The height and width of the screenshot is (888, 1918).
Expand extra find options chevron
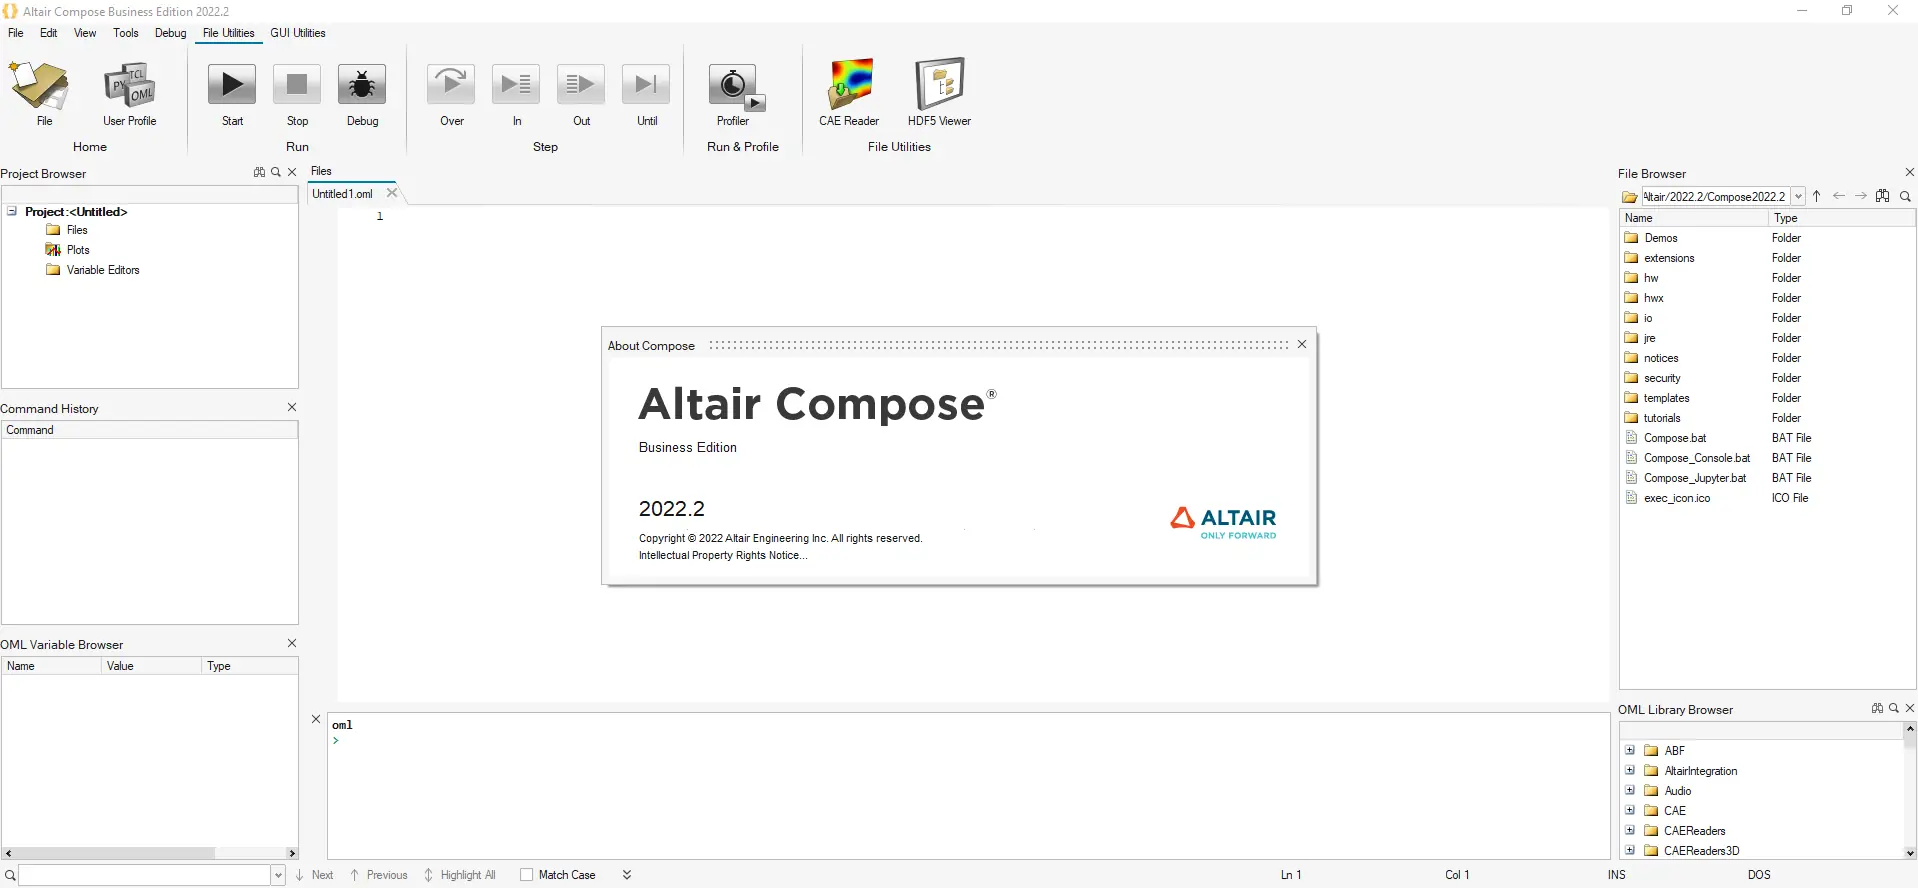coord(627,875)
